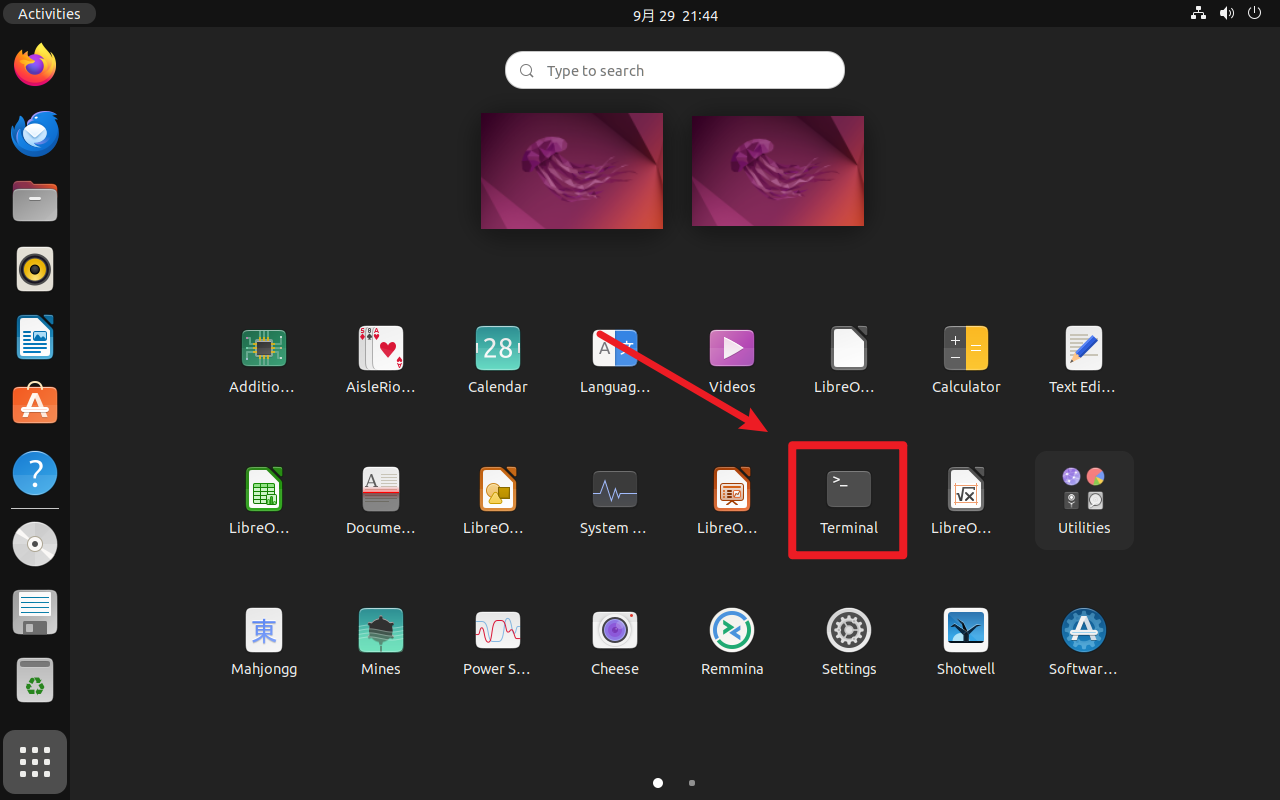1280x800 pixels.
Task: Launch the Mines game
Action: click(381, 630)
